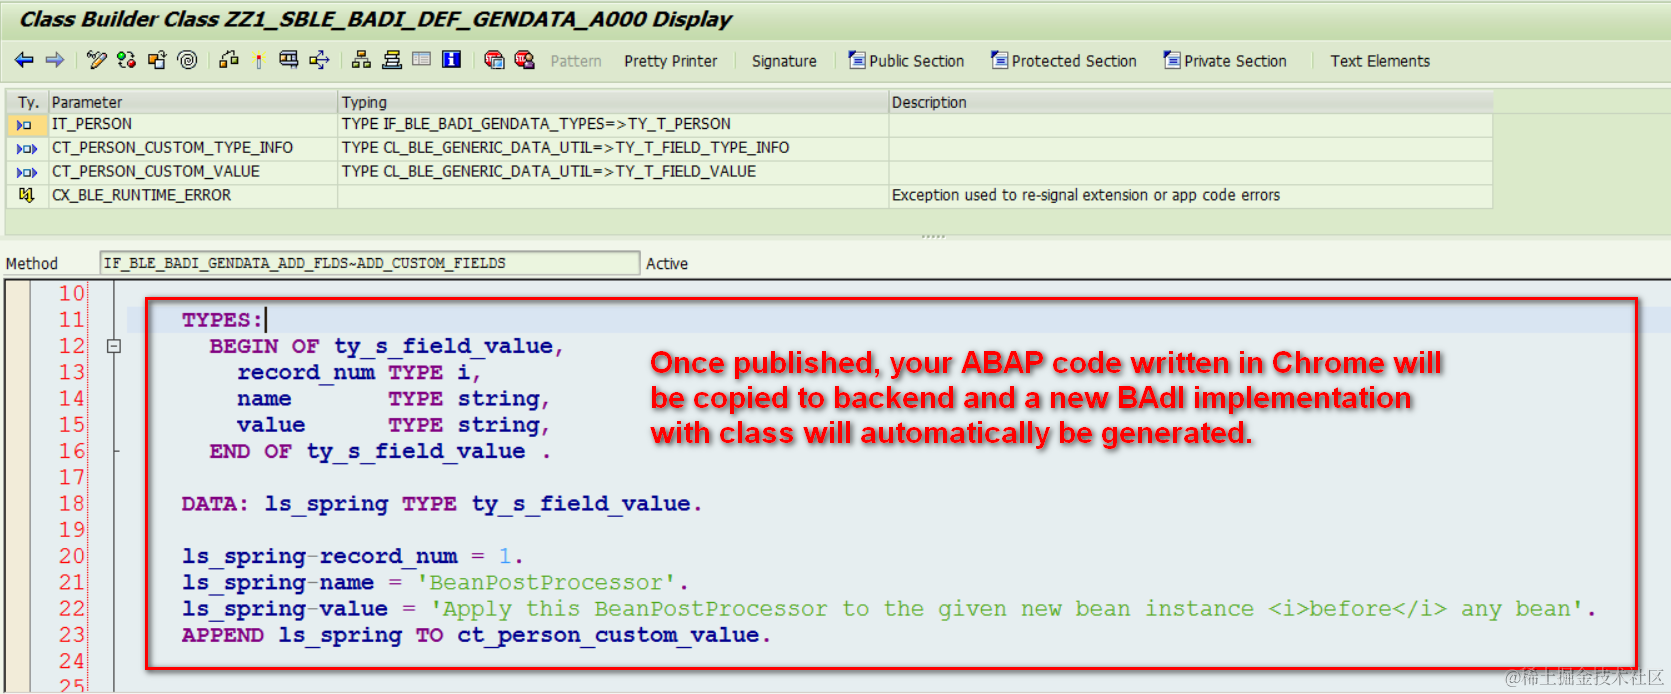This screenshot has height=694, width=1671.
Task: Open the Public Section
Action: click(906, 61)
